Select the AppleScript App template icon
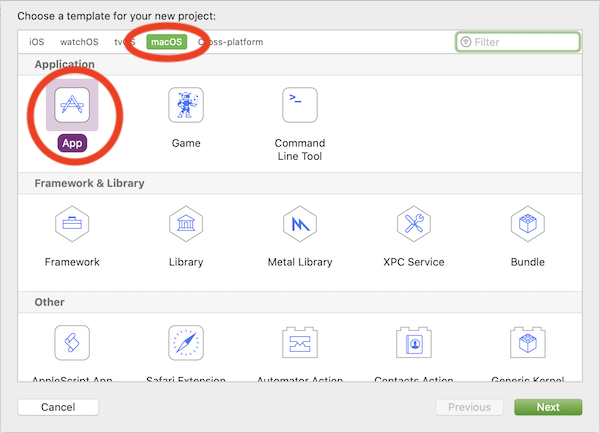The height and width of the screenshot is (433, 600). [72, 343]
